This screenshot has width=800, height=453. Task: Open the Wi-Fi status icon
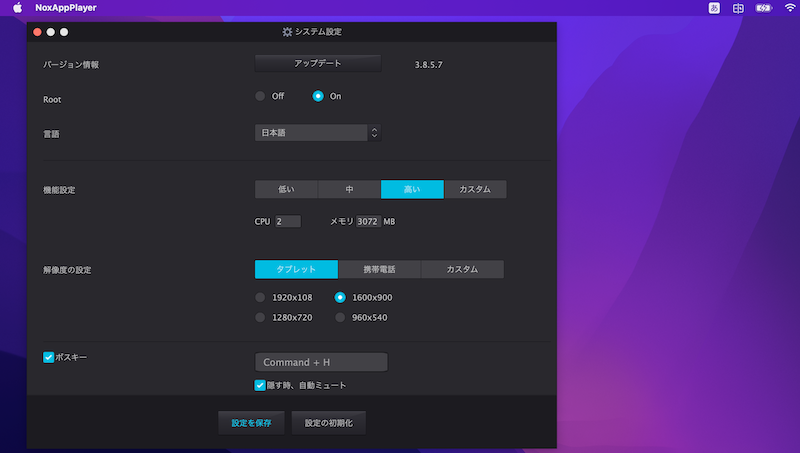tap(790, 8)
